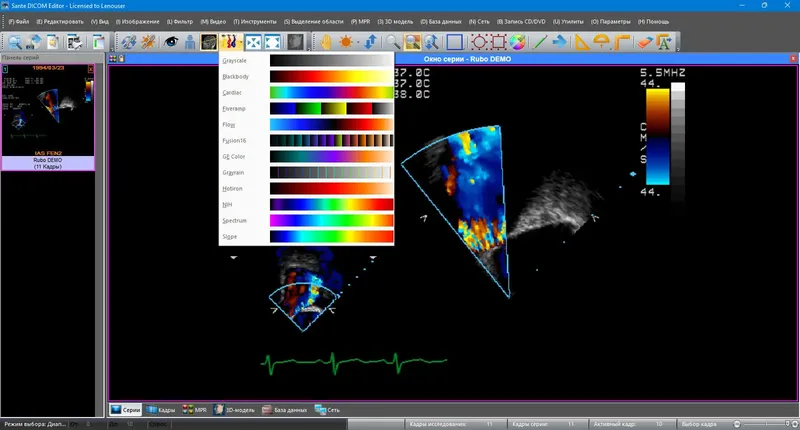Click the report print preview toolbar icon
The image size is (800, 430).
[74, 42]
